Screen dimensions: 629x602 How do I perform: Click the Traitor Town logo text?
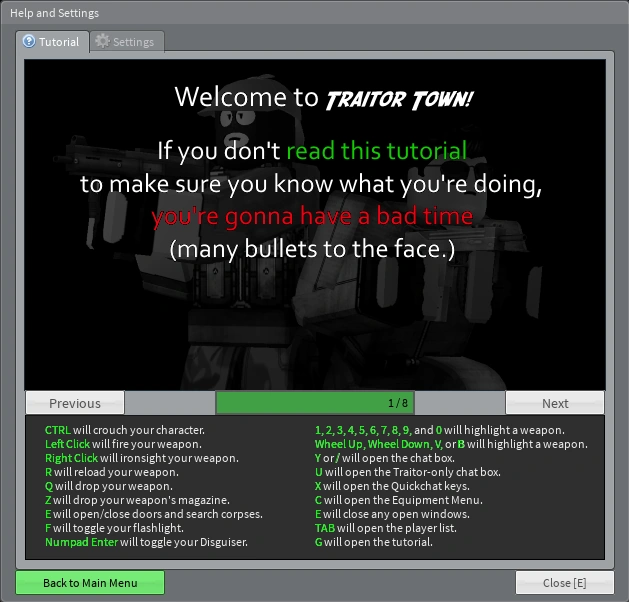[x=400, y=99]
